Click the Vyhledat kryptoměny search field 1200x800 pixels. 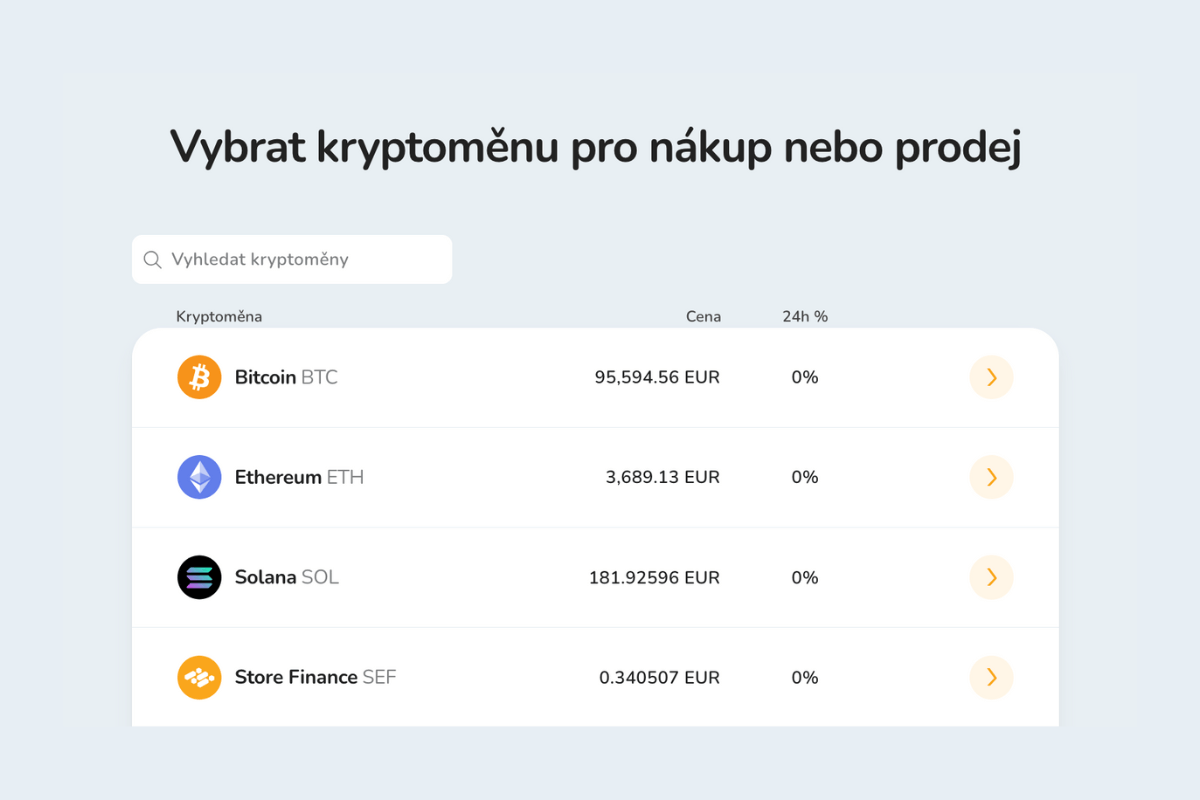pyautogui.click(x=291, y=259)
